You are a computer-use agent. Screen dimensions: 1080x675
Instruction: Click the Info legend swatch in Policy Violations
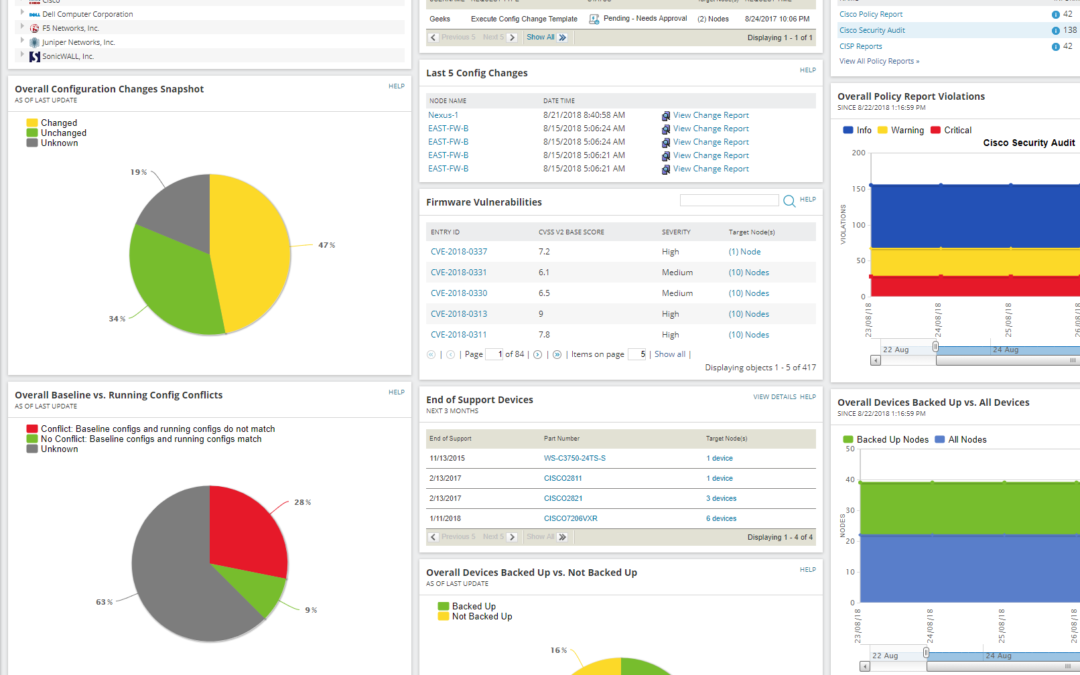click(x=848, y=130)
